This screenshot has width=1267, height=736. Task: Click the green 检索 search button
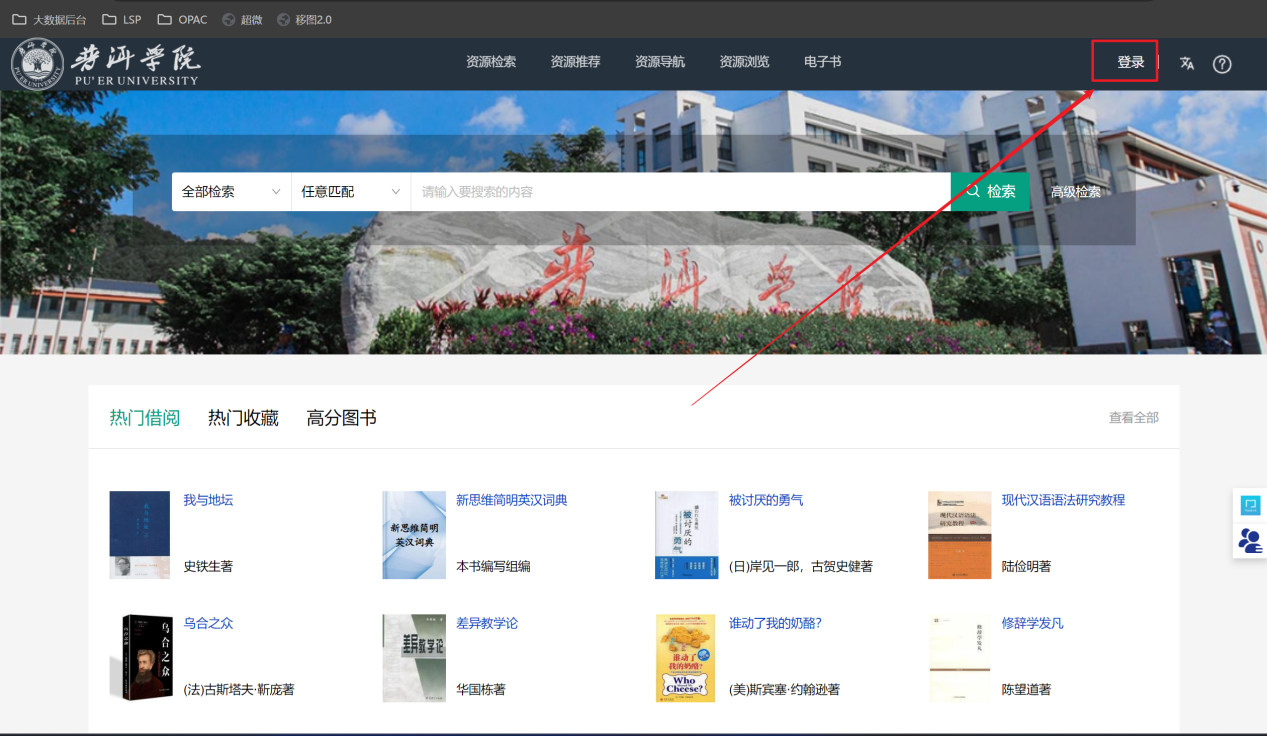(990, 192)
